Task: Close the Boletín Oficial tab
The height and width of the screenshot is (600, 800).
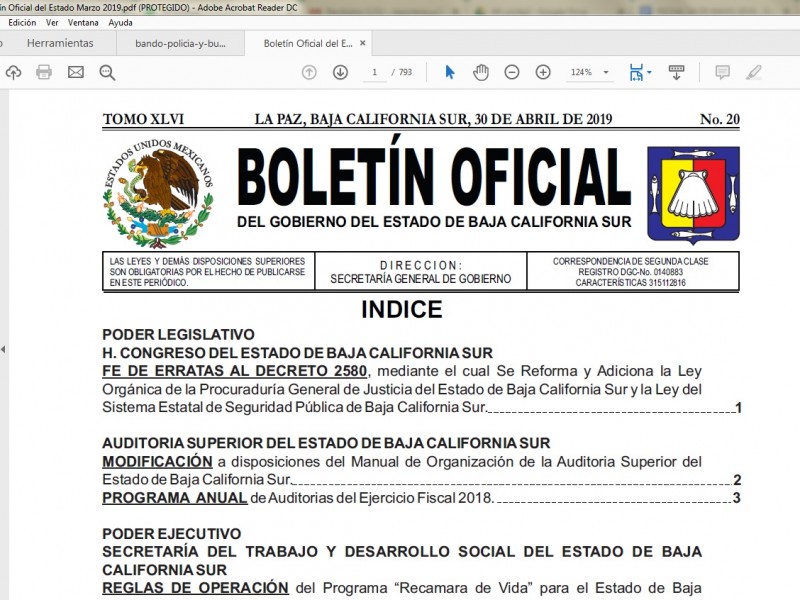Action: point(363,43)
